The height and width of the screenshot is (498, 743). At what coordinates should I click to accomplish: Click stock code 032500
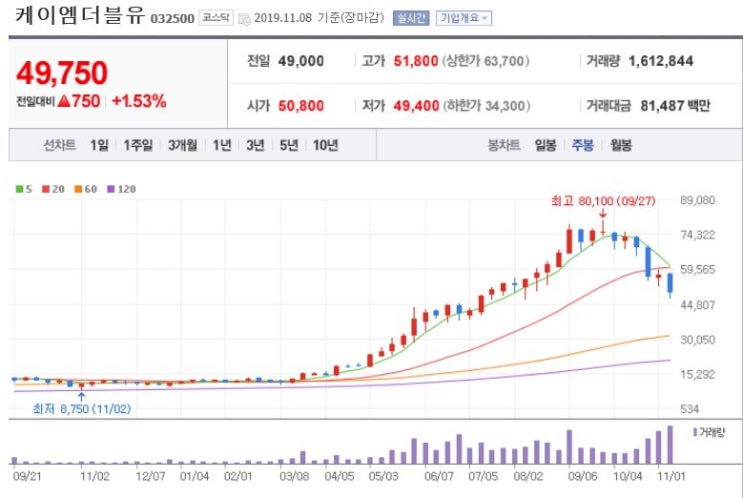tap(172, 19)
